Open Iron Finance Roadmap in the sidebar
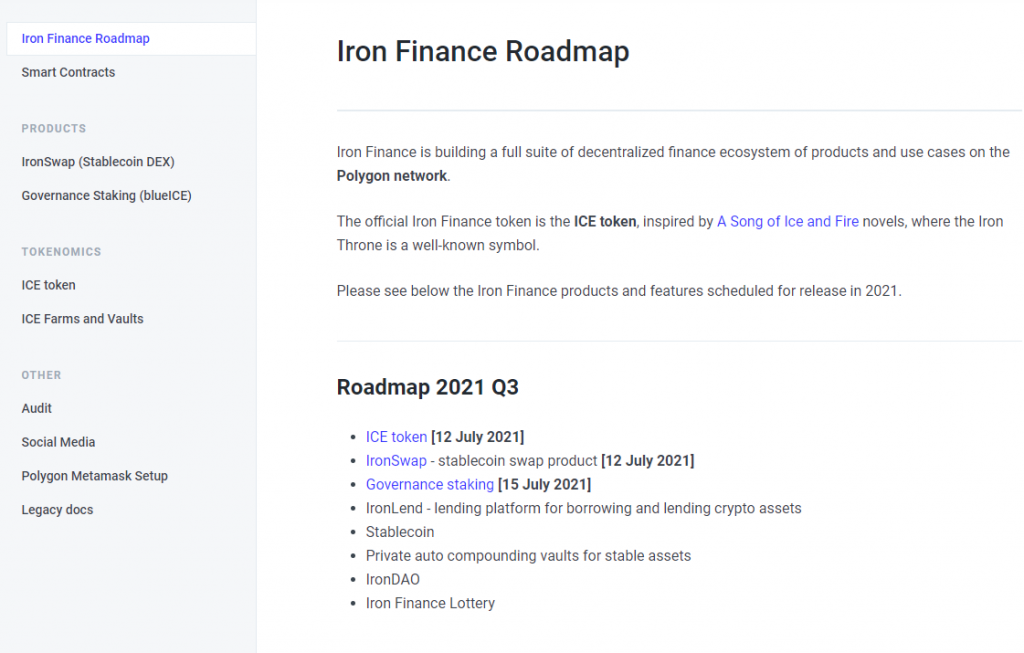This screenshot has width=1024, height=653. click(x=85, y=39)
